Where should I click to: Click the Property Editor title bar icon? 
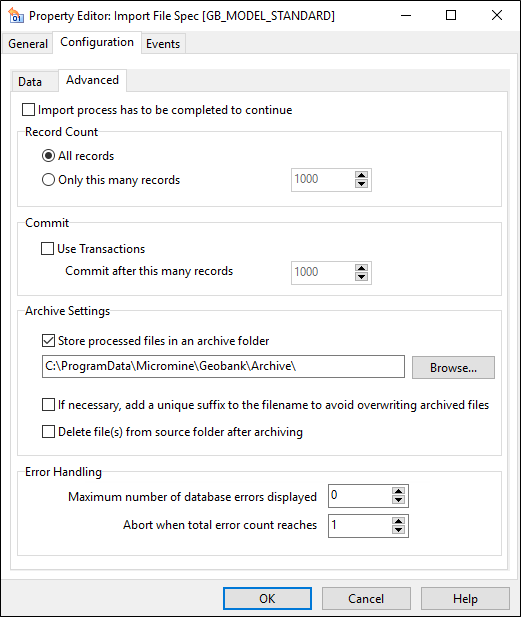click(15, 15)
